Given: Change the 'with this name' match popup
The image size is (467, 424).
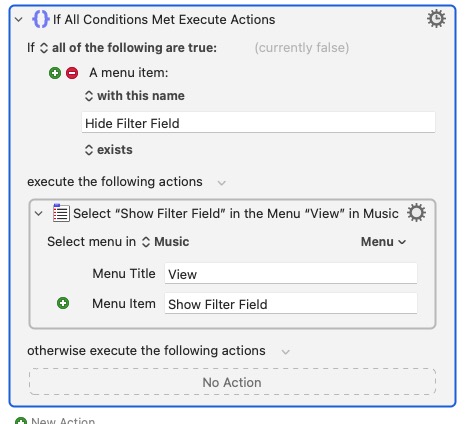Looking at the screenshot, I should (x=134, y=96).
